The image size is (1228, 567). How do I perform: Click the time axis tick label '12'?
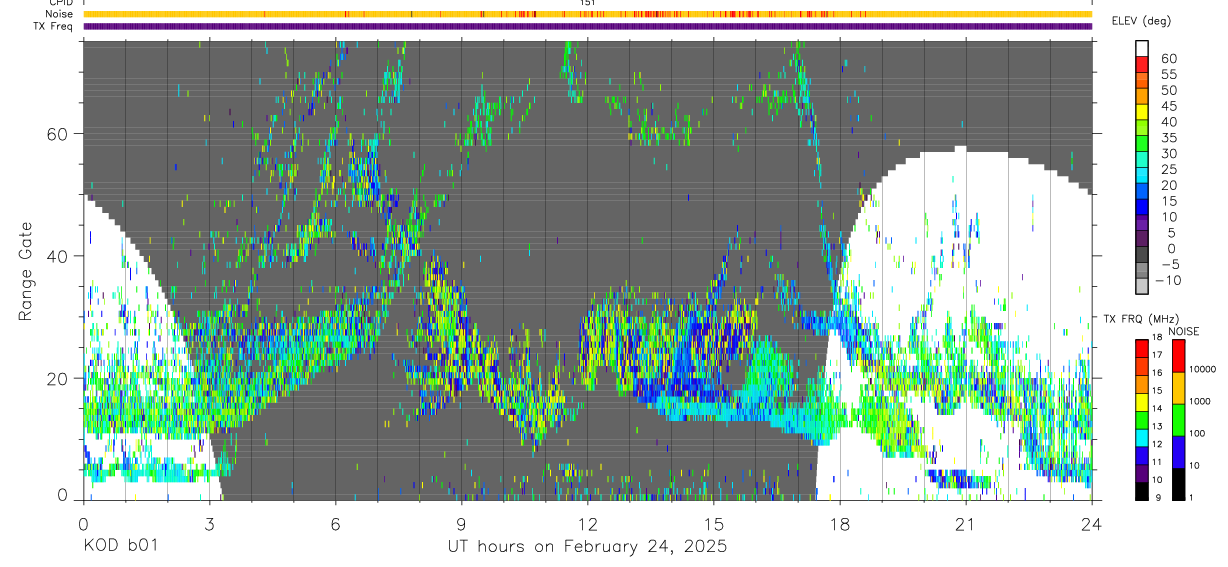tap(587, 523)
